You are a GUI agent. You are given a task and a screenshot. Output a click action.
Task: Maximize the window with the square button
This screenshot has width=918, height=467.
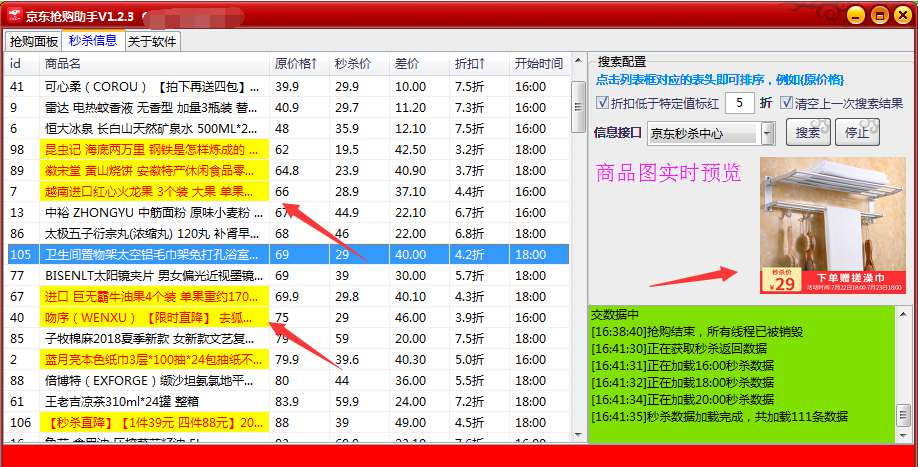879,15
